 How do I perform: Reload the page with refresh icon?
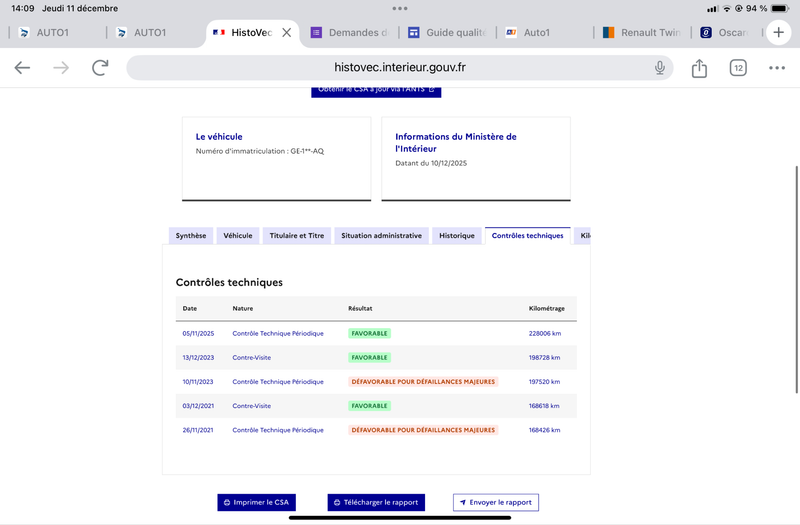click(100, 68)
